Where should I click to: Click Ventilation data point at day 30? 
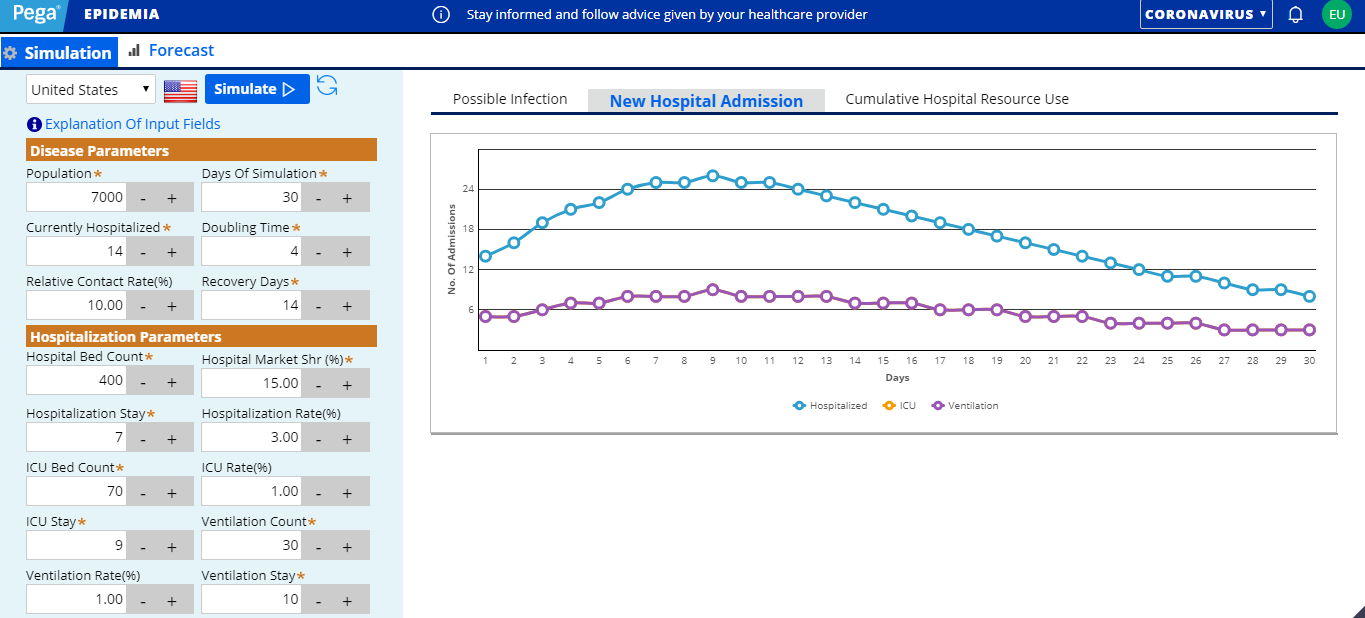tap(1309, 329)
